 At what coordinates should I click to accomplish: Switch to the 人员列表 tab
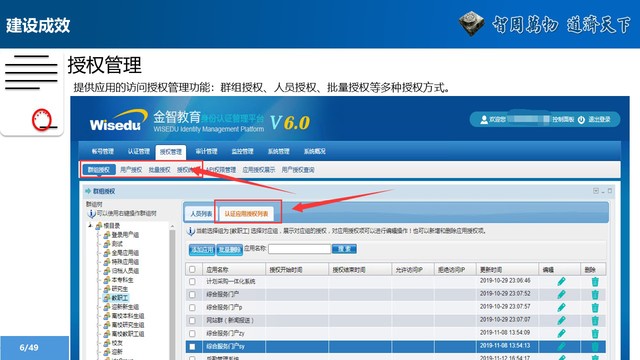[x=201, y=214]
